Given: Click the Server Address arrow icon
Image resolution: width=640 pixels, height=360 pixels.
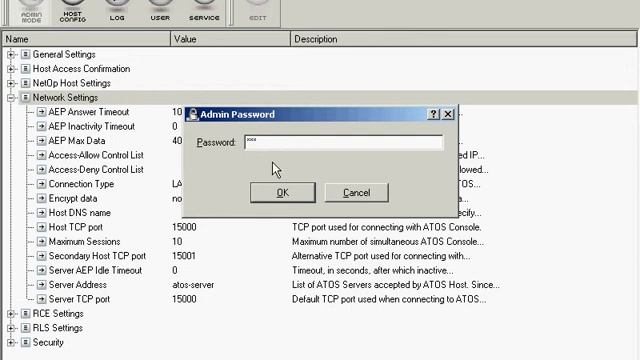Looking at the screenshot, I should click(x=41, y=285).
